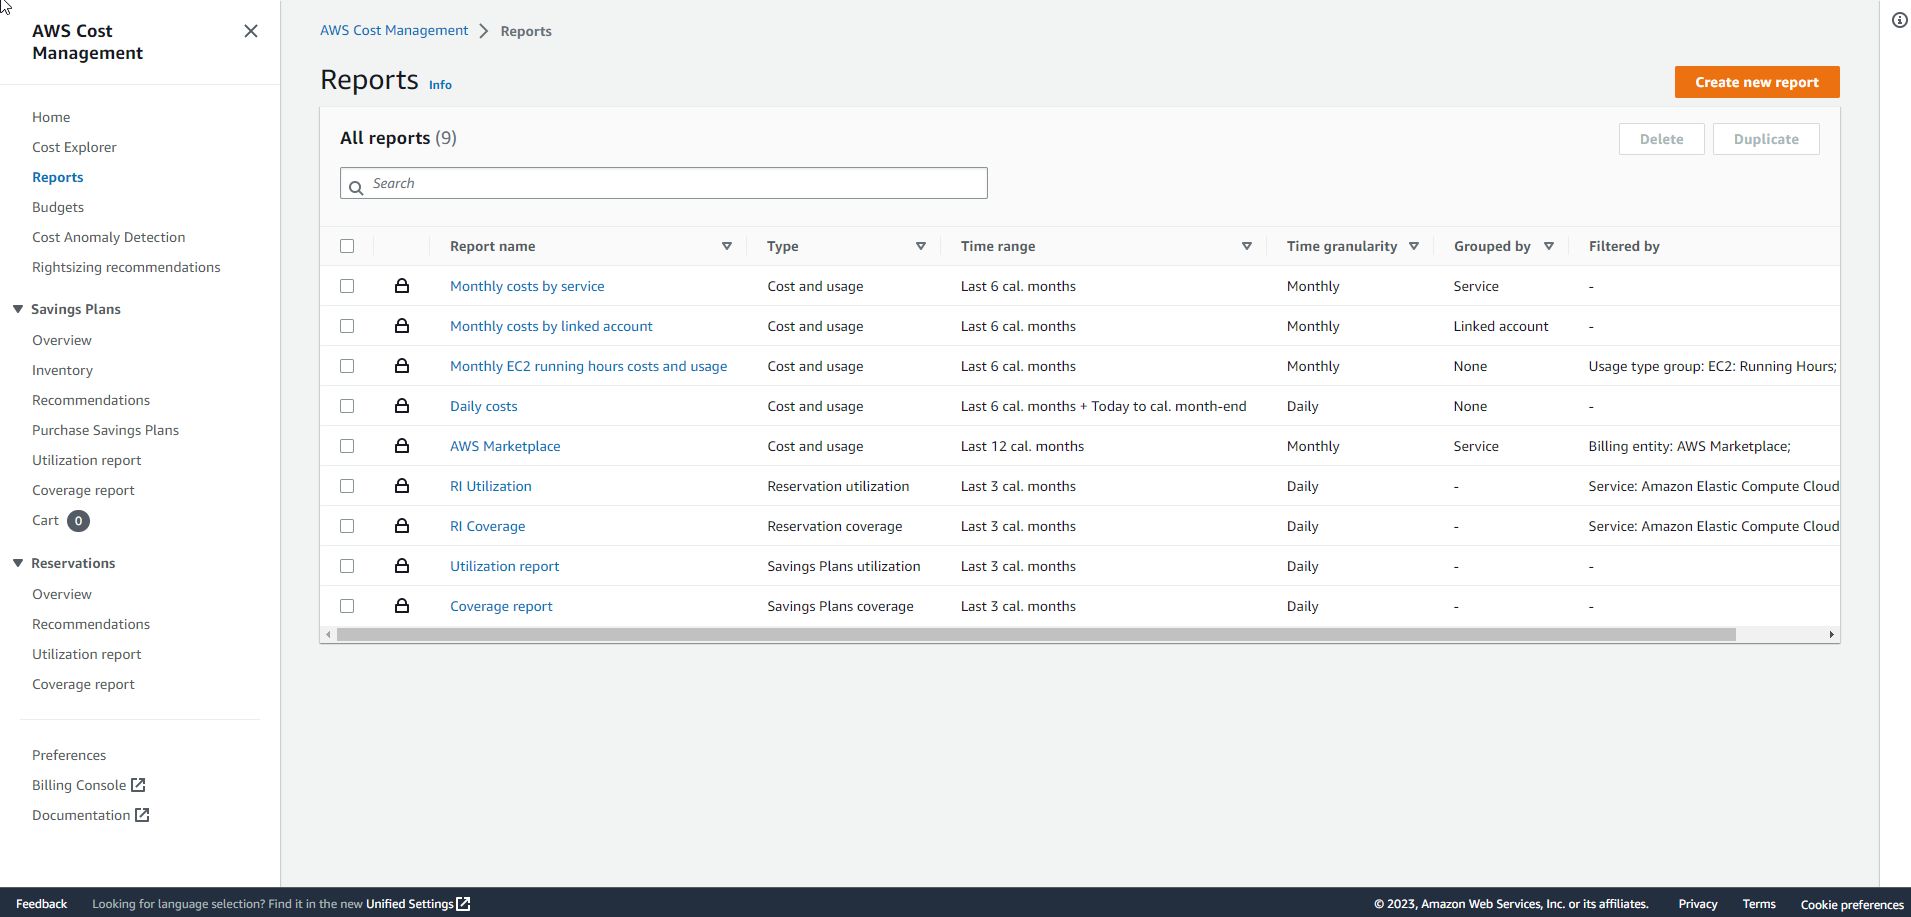Image resolution: width=1911 pixels, height=917 pixels.
Task: Toggle the select-all reports checkbox
Action: 347,246
